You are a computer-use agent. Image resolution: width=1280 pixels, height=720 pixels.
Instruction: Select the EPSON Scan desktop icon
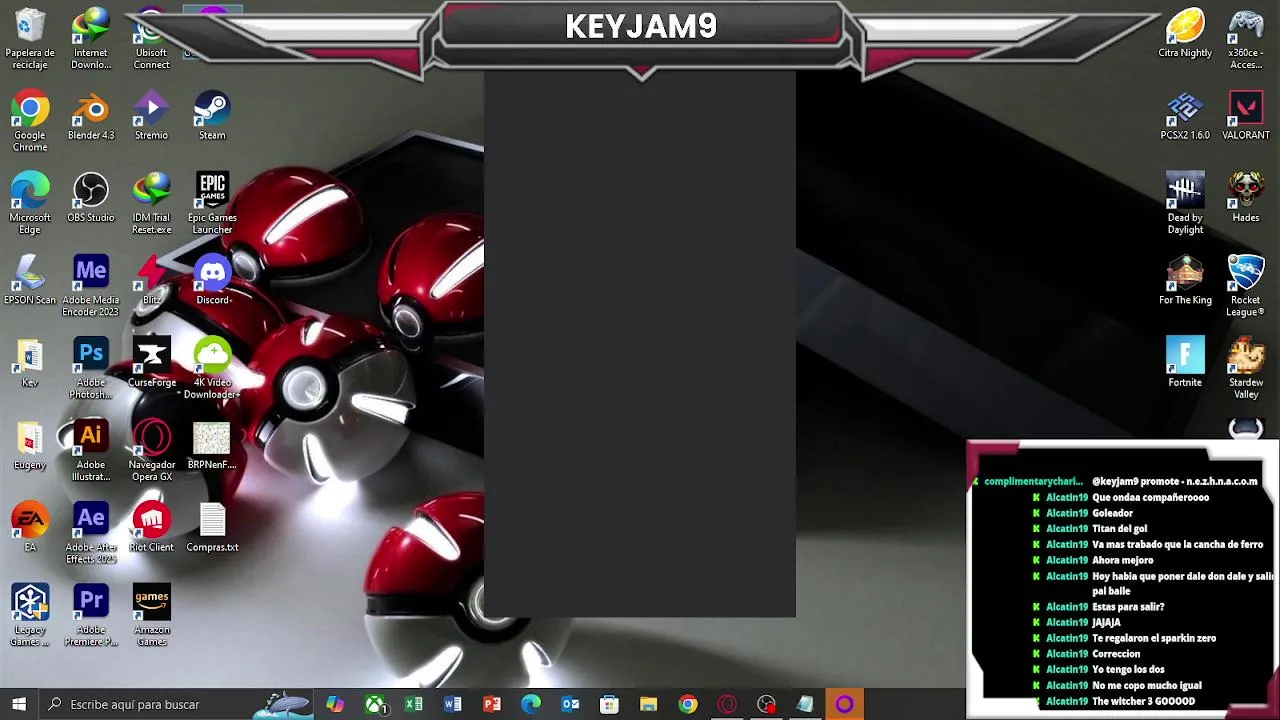click(x=30, y=279)
